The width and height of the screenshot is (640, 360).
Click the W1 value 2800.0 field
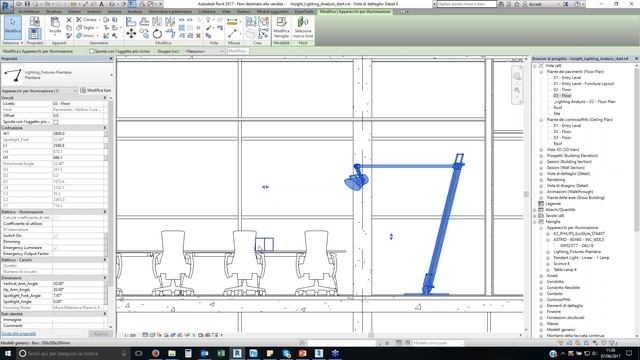(78, 133)
